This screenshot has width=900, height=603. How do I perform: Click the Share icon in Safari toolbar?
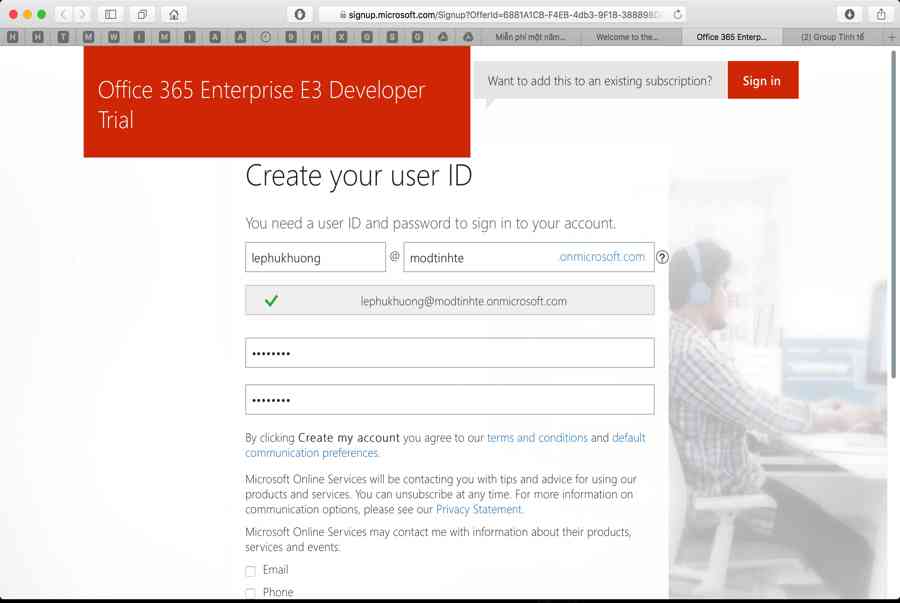880,15
